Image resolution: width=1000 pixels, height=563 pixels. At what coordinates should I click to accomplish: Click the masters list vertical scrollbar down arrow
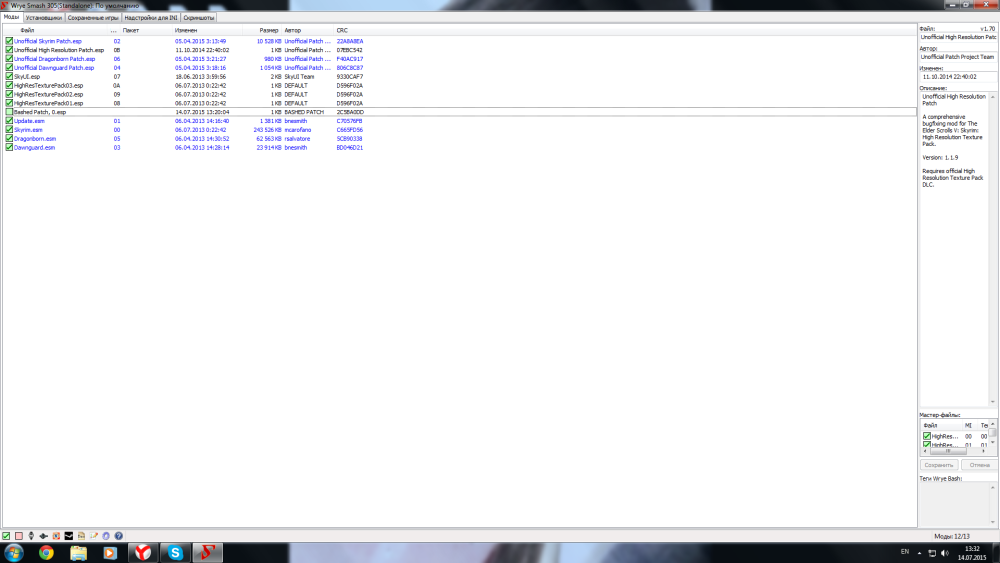coord(992,442)
